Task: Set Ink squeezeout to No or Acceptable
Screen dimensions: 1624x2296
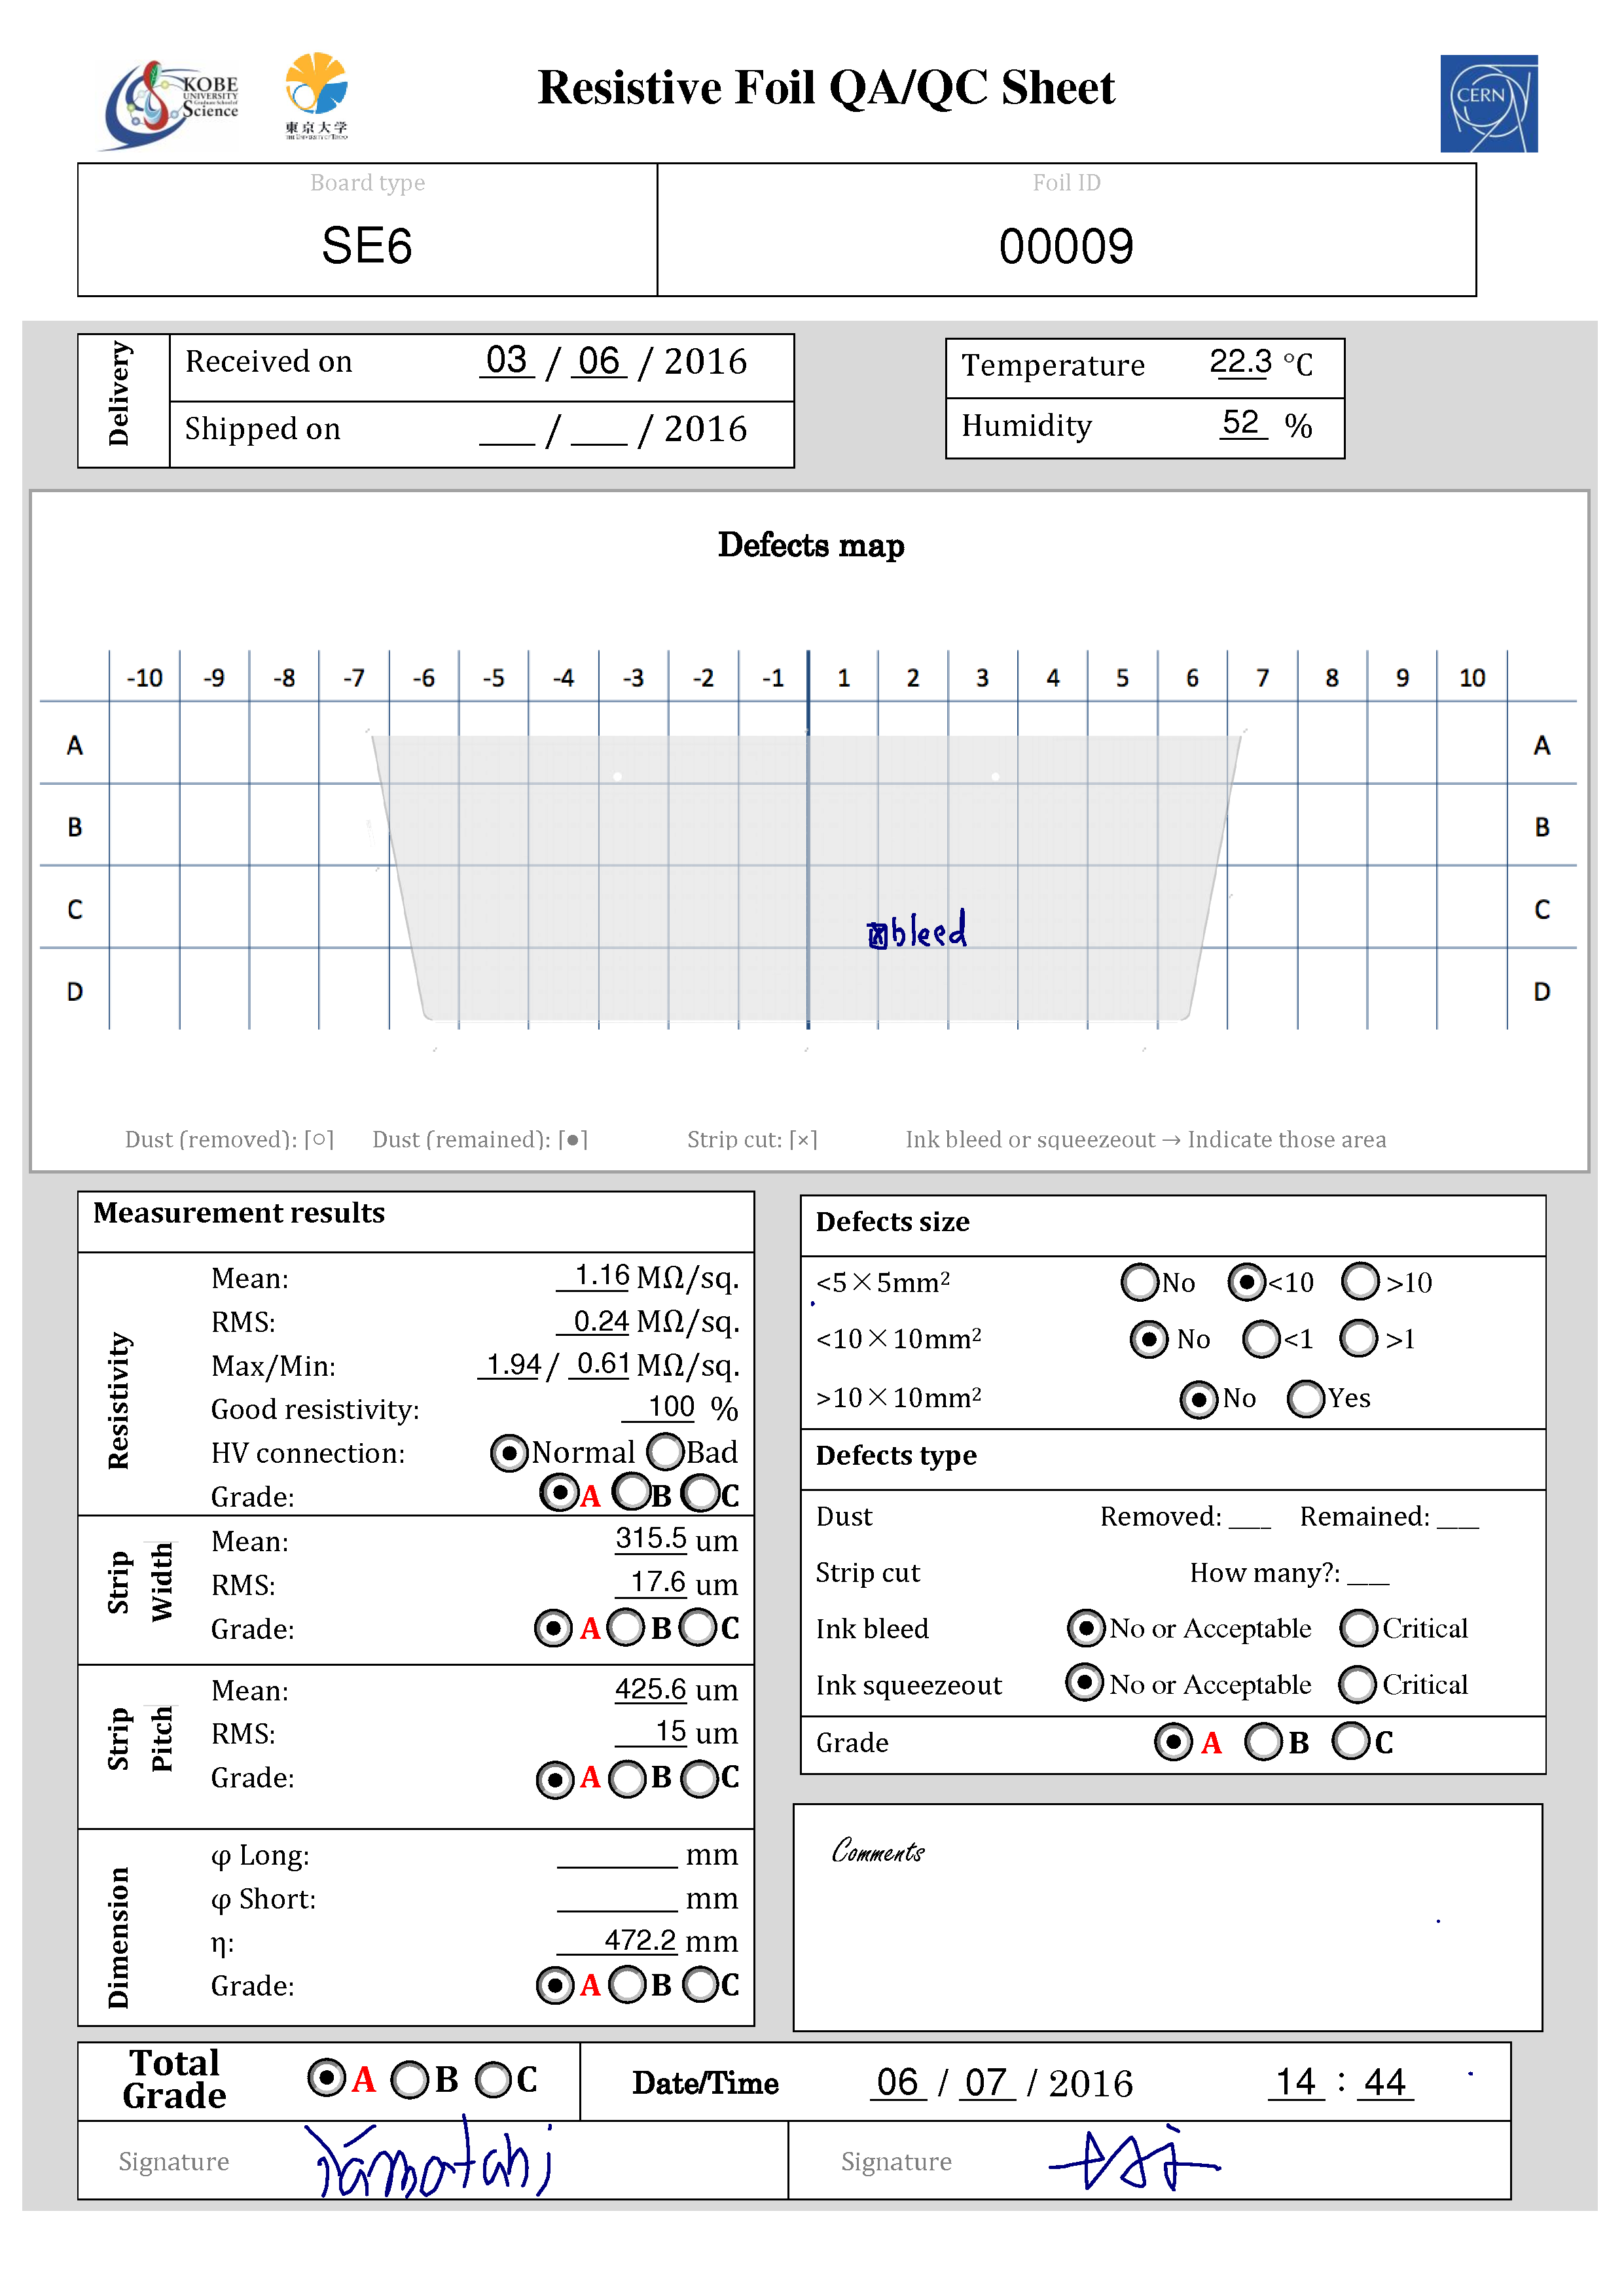Action: coord(1085,1683)
